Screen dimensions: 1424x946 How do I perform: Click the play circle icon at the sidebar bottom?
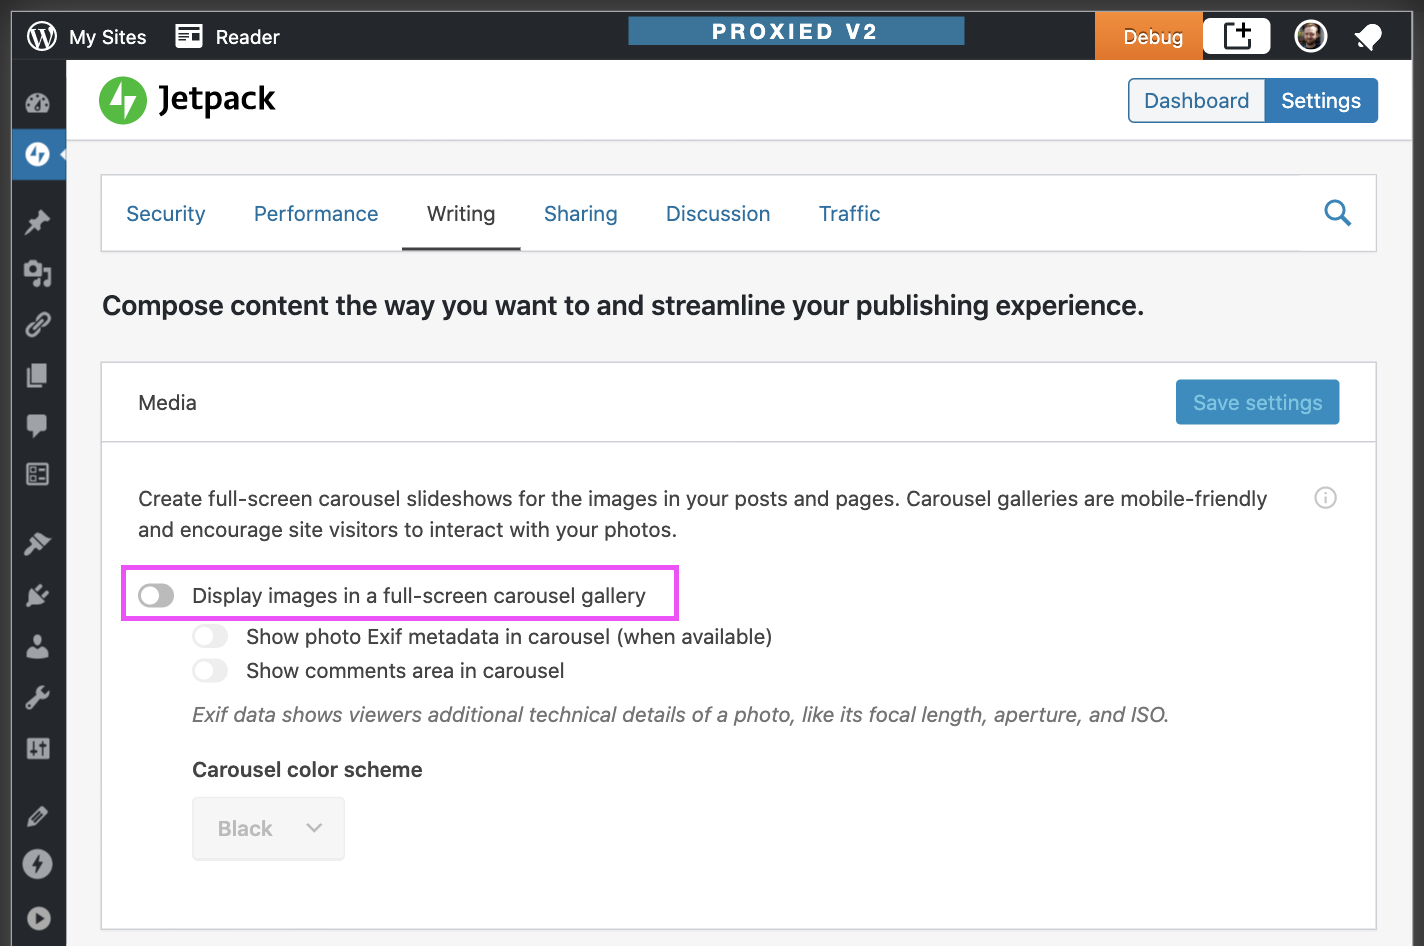pyautogui.click(x=38, y=918)
